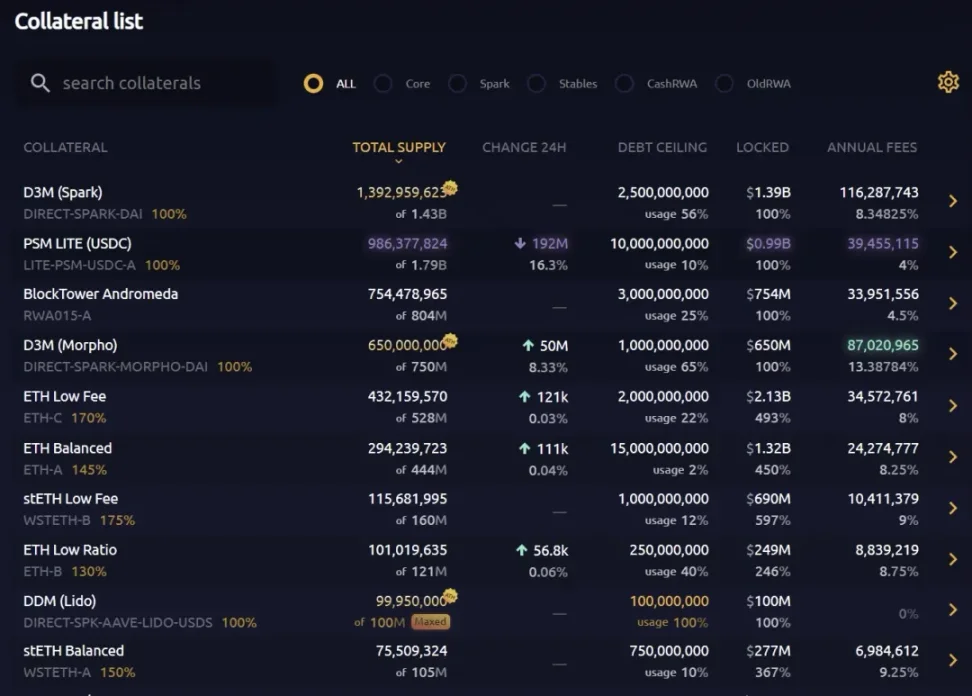This screenshot has height=696, width=972.
Task: Sort by the TOTAL SUPPLY column header
Action: click(x=399, y=147)
